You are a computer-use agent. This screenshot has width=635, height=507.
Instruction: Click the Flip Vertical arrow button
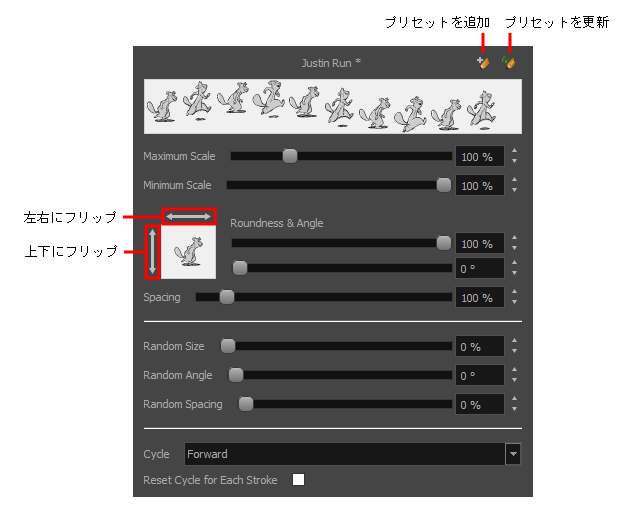(x=153, y=251)
